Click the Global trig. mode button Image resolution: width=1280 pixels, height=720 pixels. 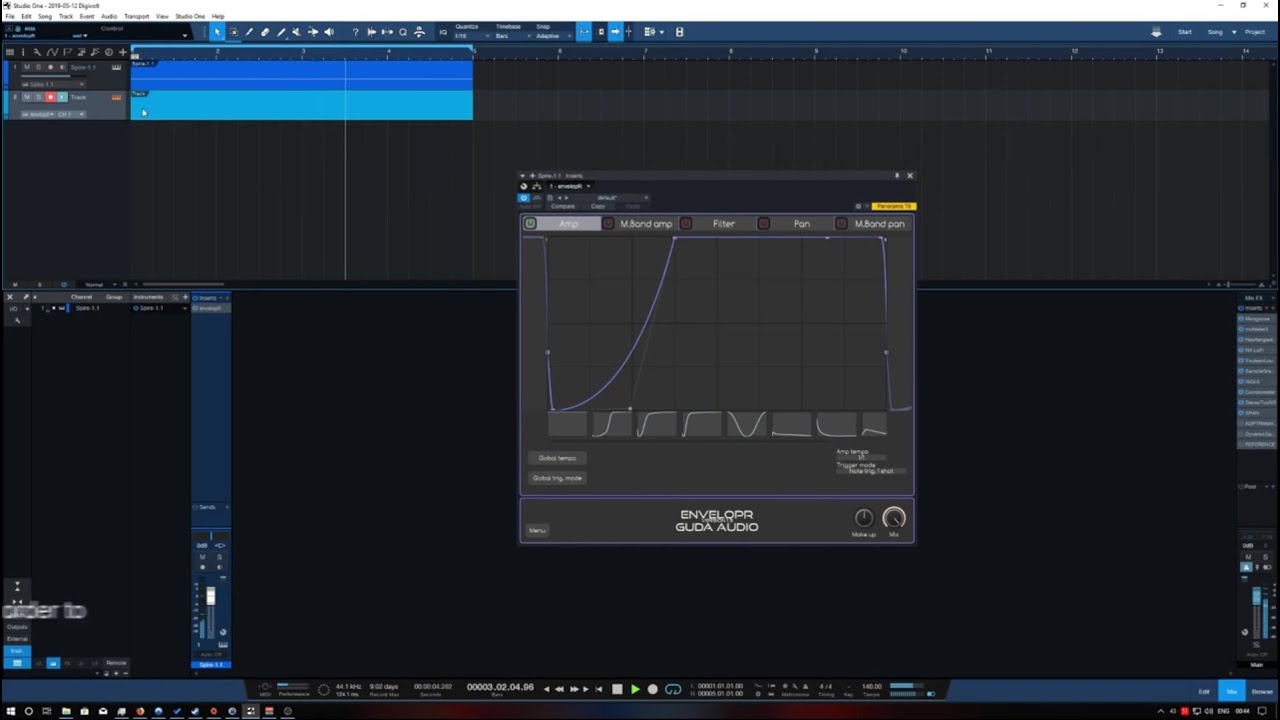(557, 478)
